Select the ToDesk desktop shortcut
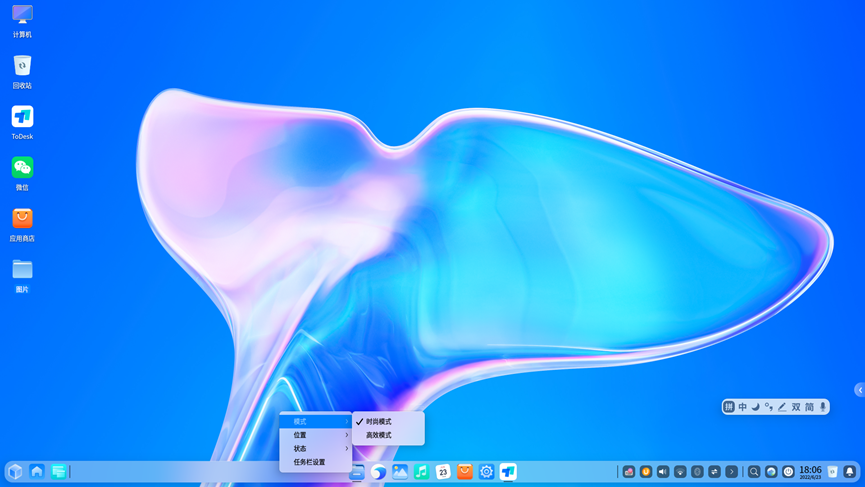Viewport: 865px width, 487px height. (22, 122)
